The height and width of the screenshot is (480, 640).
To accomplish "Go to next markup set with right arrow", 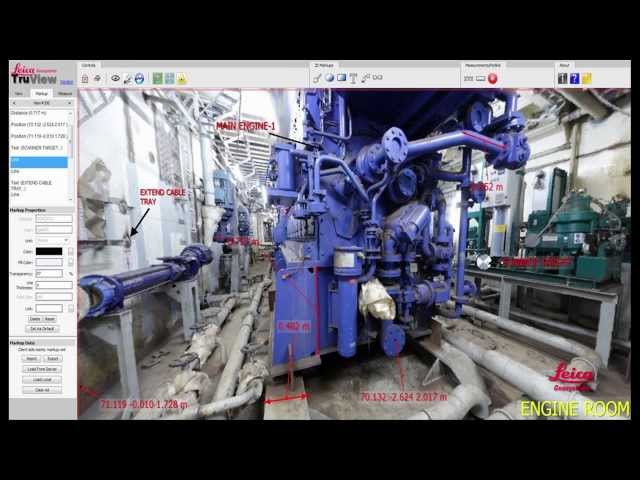I will (x=70, y=103).
